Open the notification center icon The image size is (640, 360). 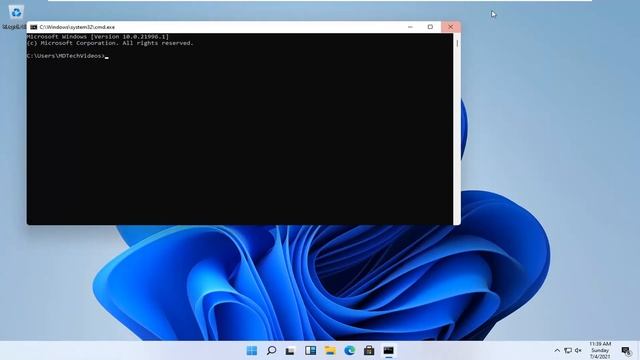tap(626, 351)
